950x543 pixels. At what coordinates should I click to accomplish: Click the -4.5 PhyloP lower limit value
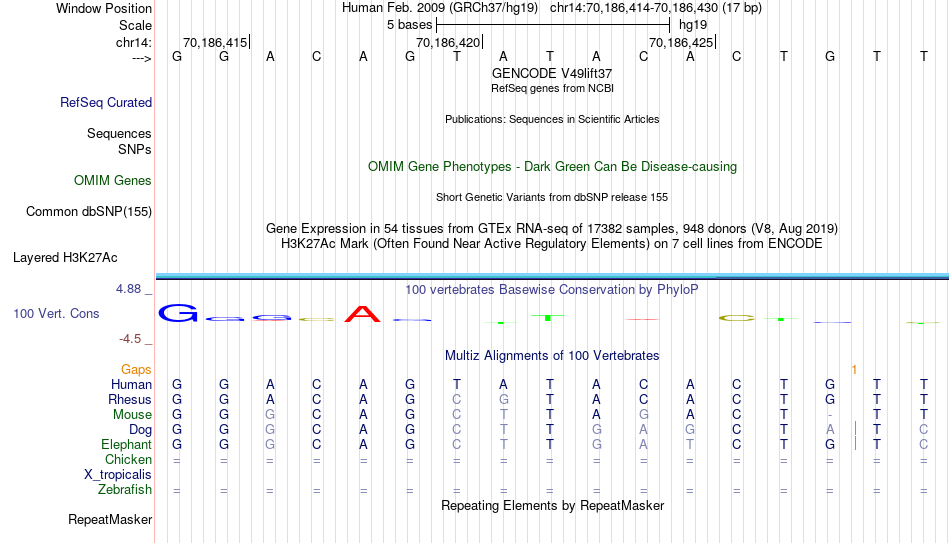130,339
